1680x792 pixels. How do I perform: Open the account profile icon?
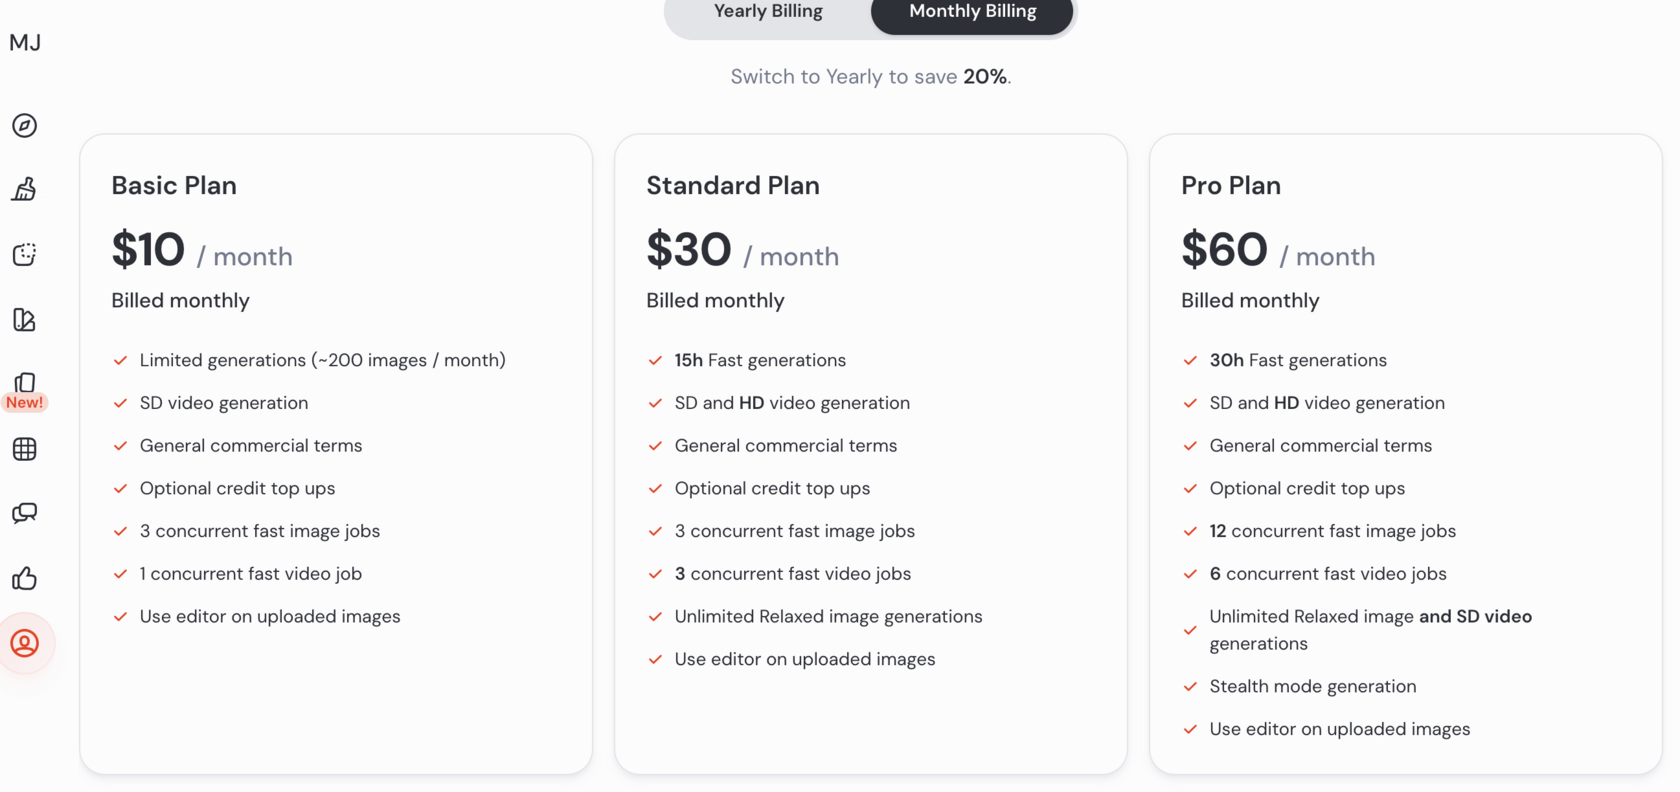click(x=25, y=643)
